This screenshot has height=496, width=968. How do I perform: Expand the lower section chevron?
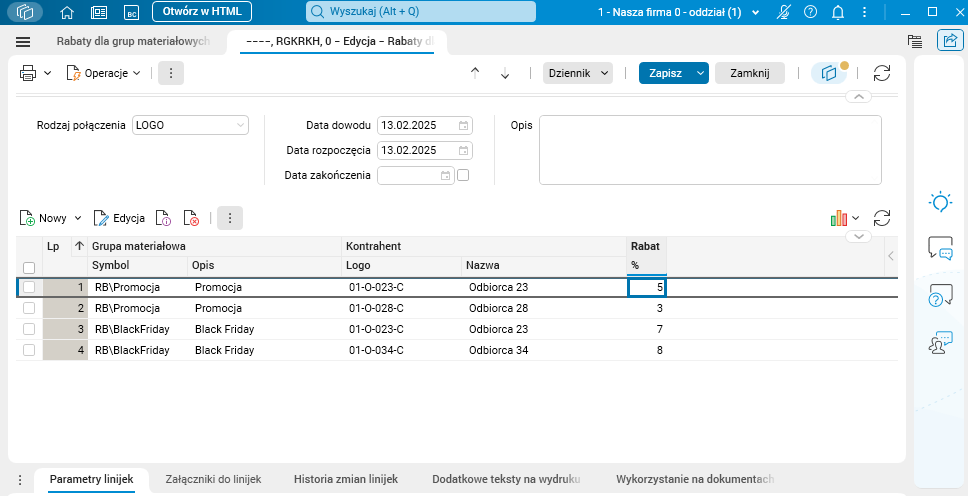click(859, 236)
